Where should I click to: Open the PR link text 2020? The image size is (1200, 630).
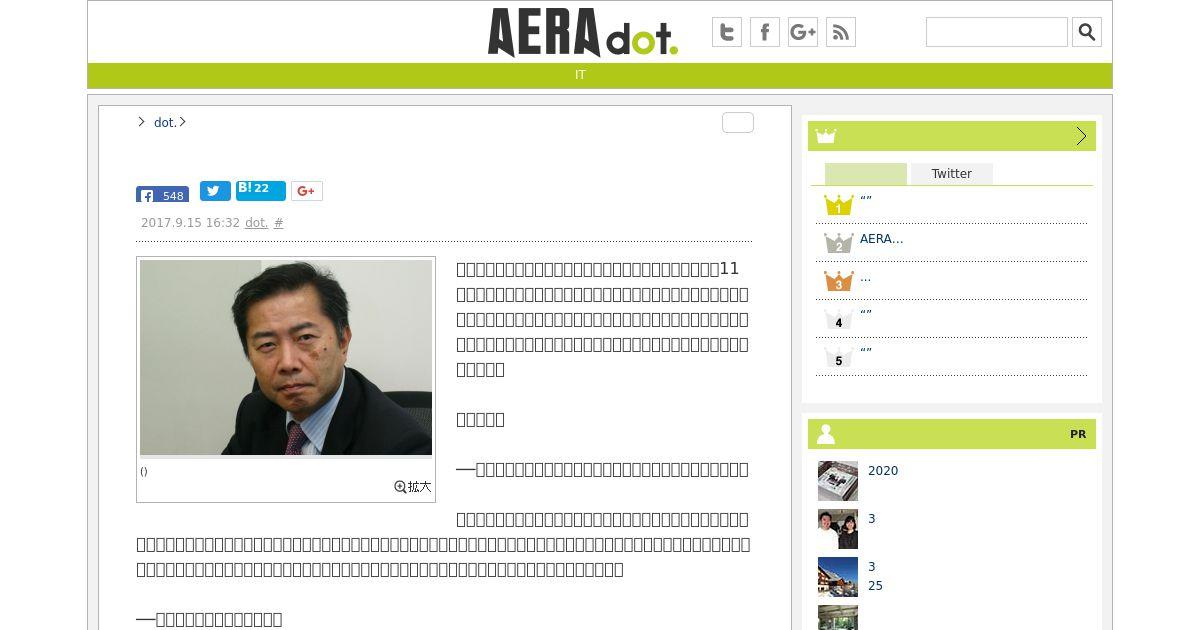tap(883, 471)
